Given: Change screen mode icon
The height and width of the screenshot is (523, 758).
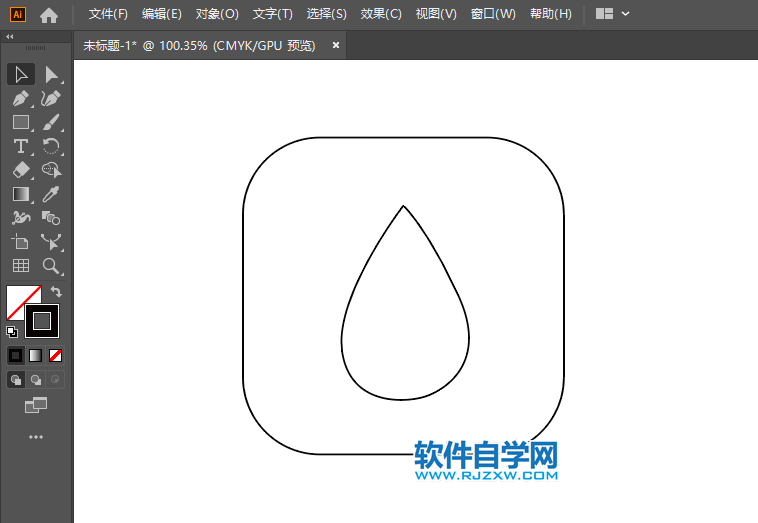Looking at the screenshot, I should tap(36, 405).
